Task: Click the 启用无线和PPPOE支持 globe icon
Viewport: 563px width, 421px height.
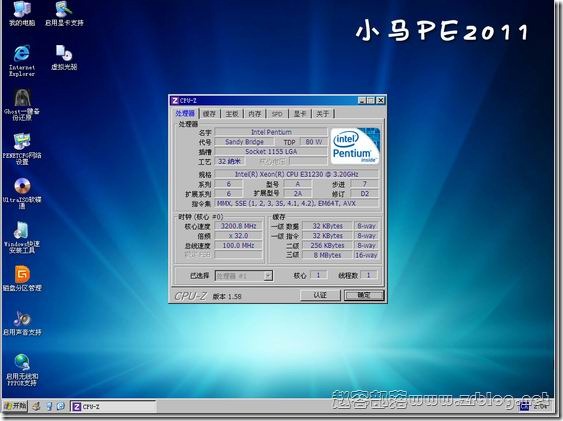Action: point(22,370)
